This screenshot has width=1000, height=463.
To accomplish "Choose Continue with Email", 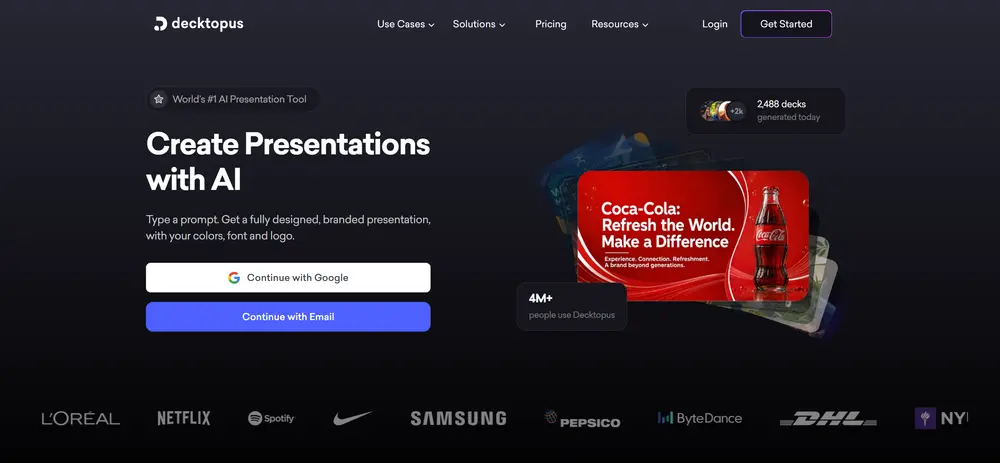I will [288, 317].
